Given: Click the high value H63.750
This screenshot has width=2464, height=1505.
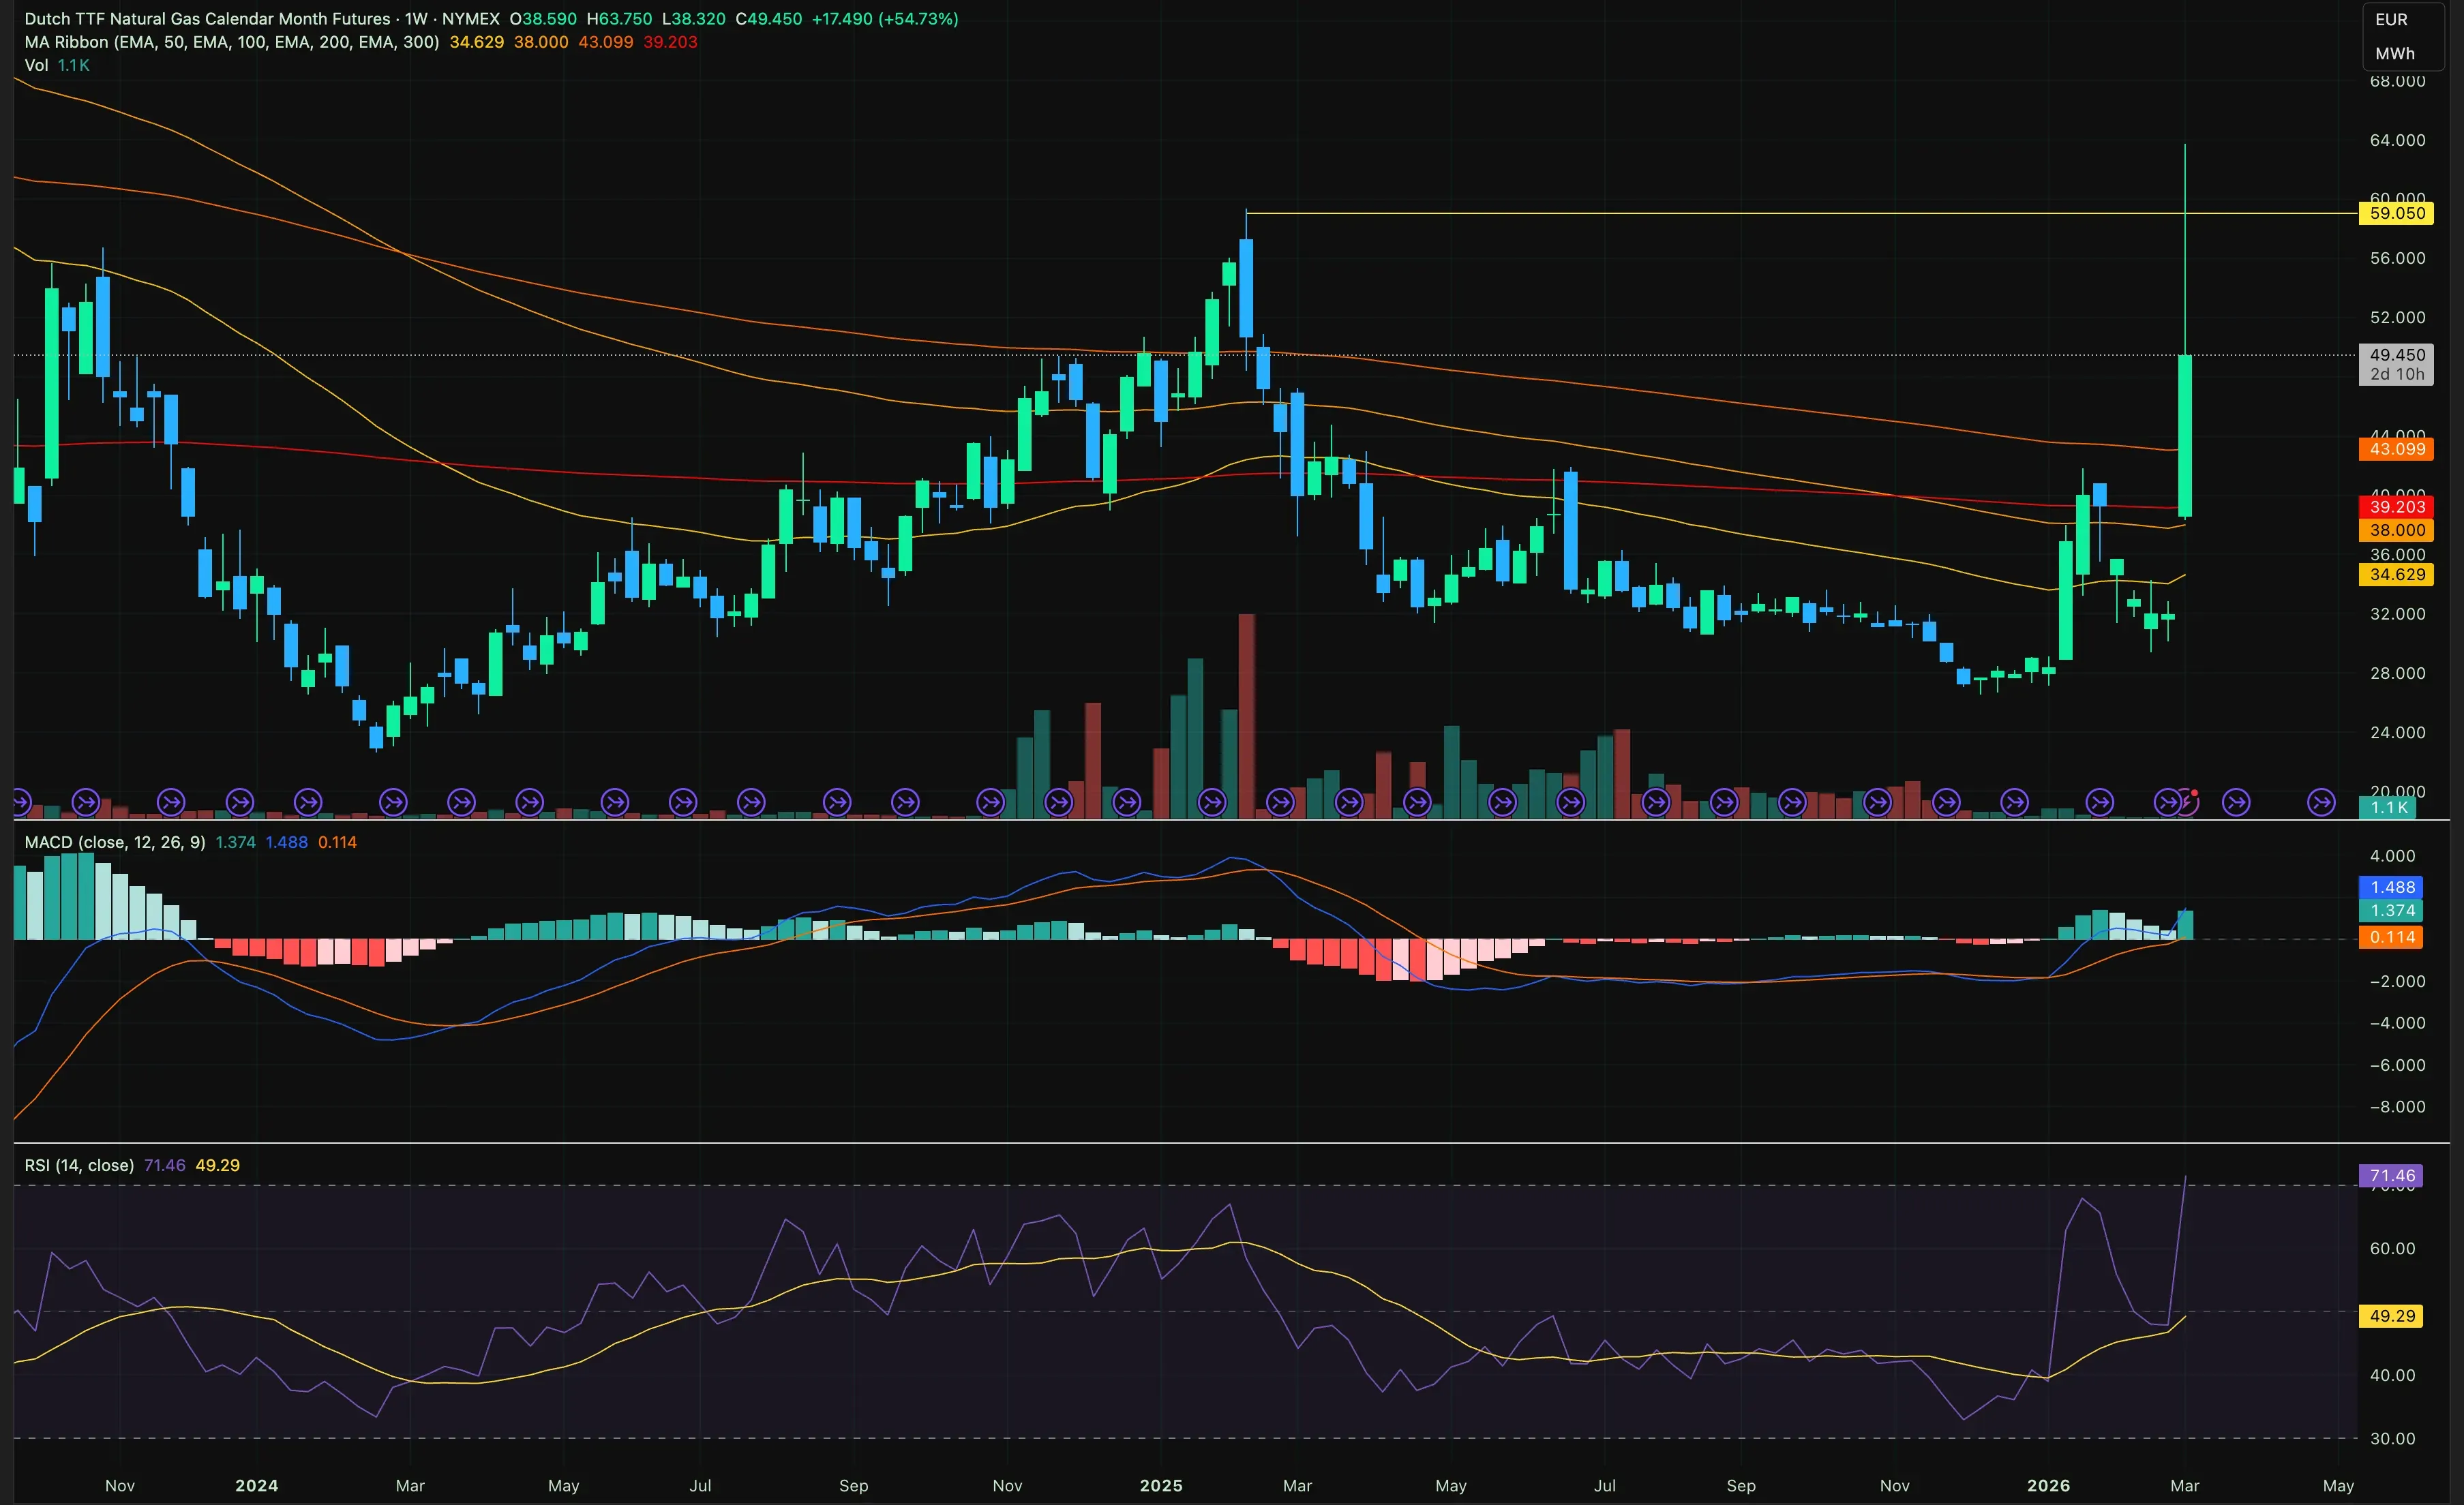Looking at the screenshot, I should (x=619, y=18).
